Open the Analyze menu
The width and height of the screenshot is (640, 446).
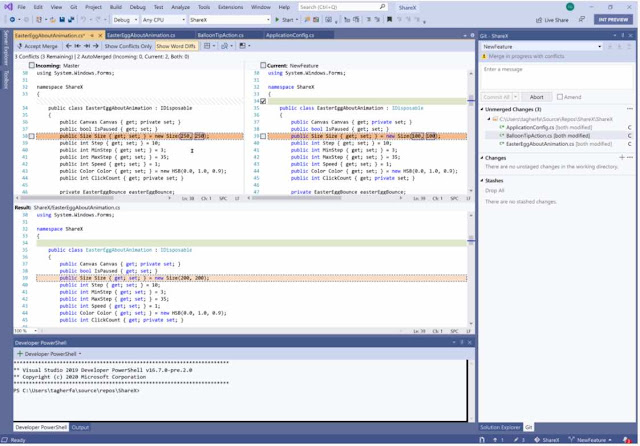[180, 7]
